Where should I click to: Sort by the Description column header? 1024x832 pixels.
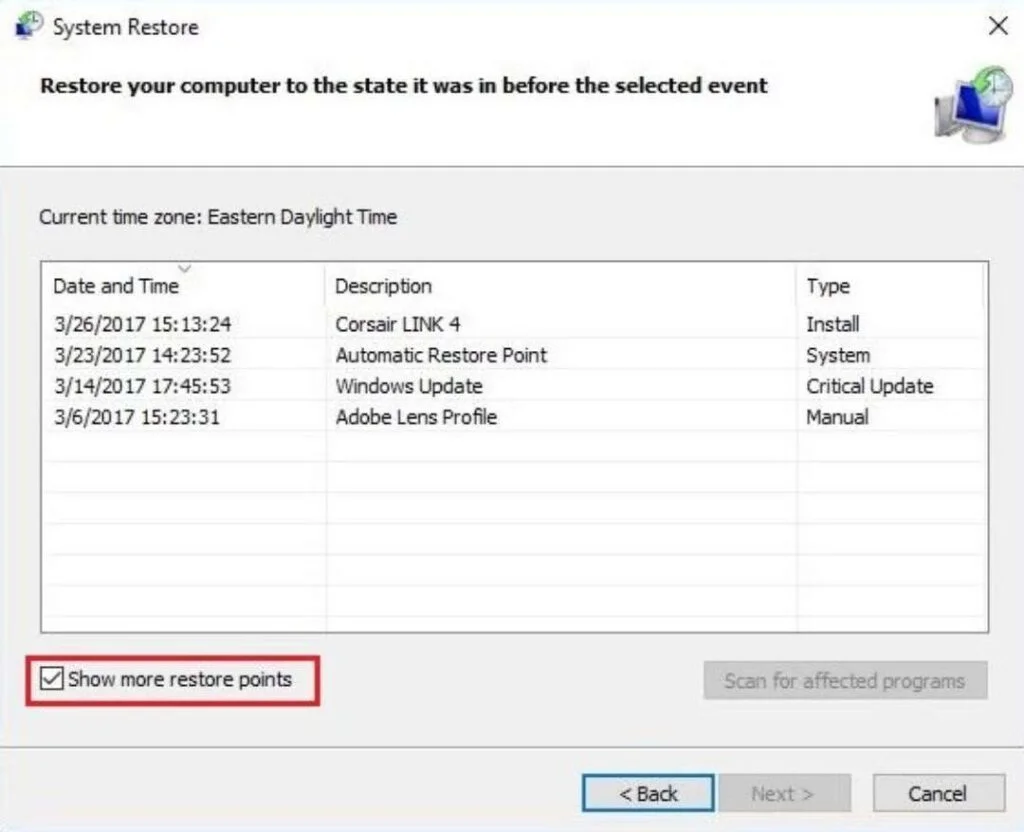pyautogui.click(x=382, y=286)
